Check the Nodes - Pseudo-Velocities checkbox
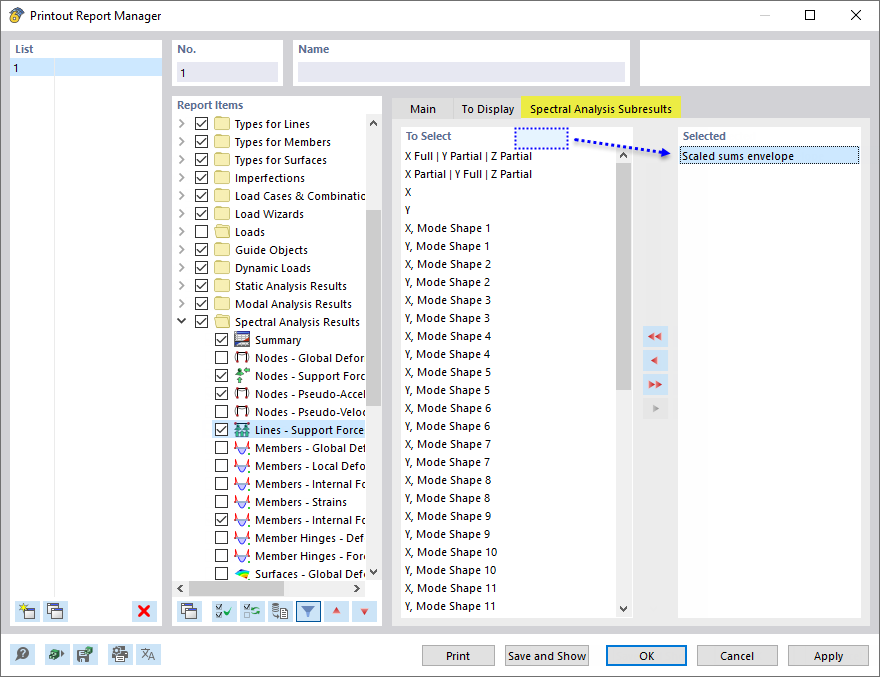The image size is (880, 677). [x=222, y=411]
